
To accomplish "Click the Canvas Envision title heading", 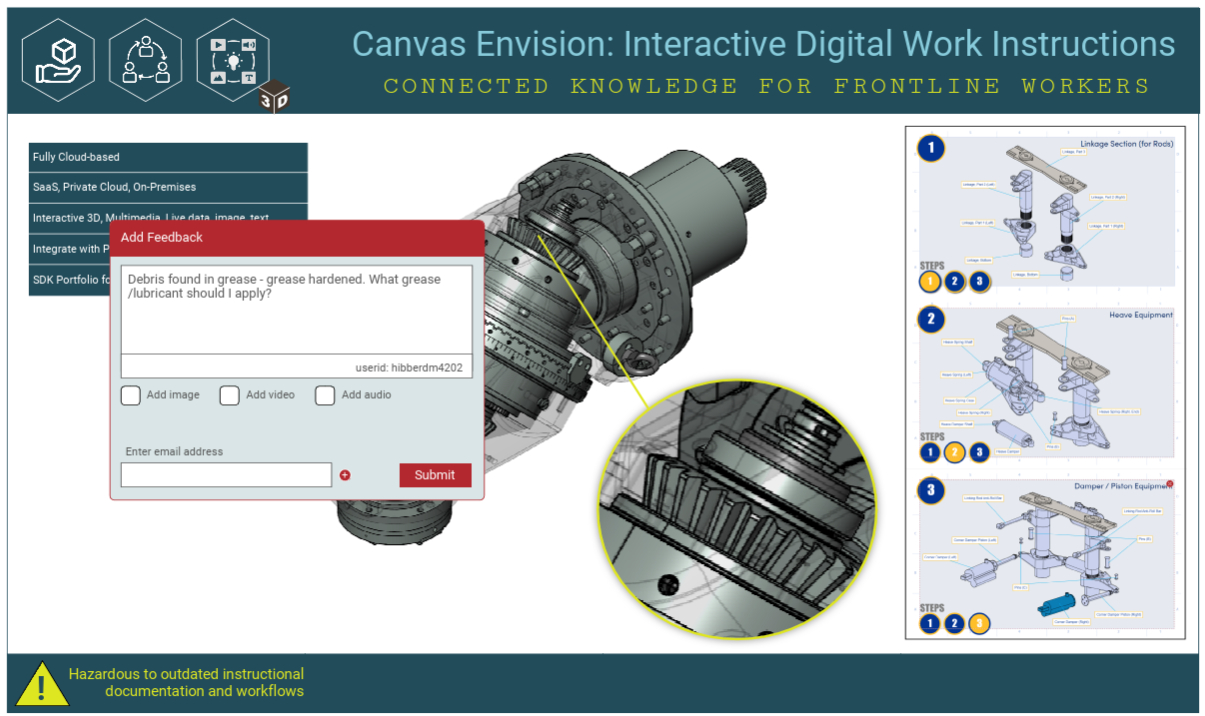I will [x=764, y=44].
